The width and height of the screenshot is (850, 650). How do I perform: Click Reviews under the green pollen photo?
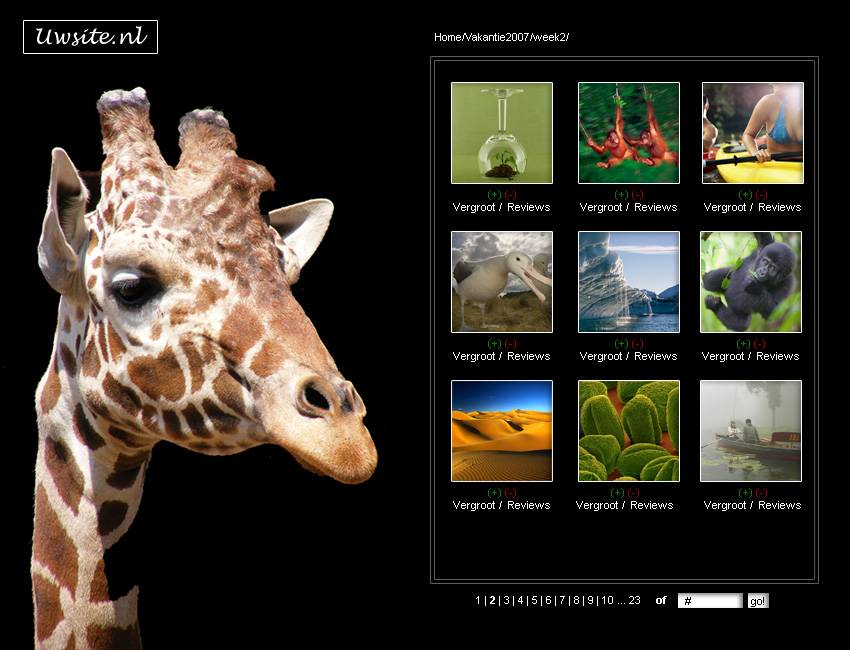[x=652, y=506]
